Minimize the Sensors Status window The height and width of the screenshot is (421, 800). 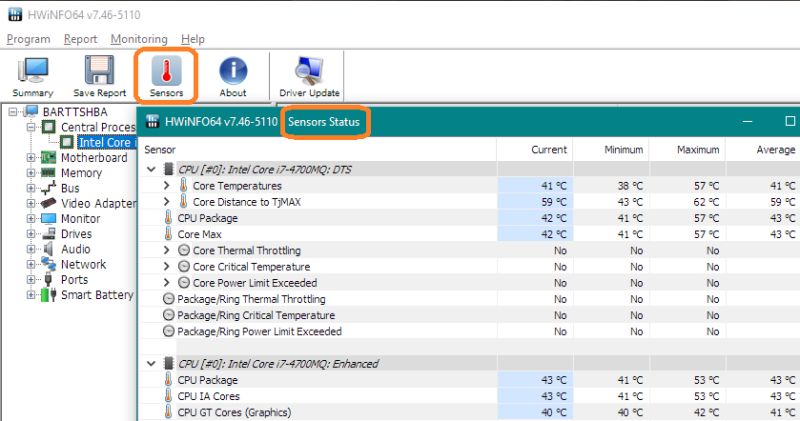[x=747, y=121]
